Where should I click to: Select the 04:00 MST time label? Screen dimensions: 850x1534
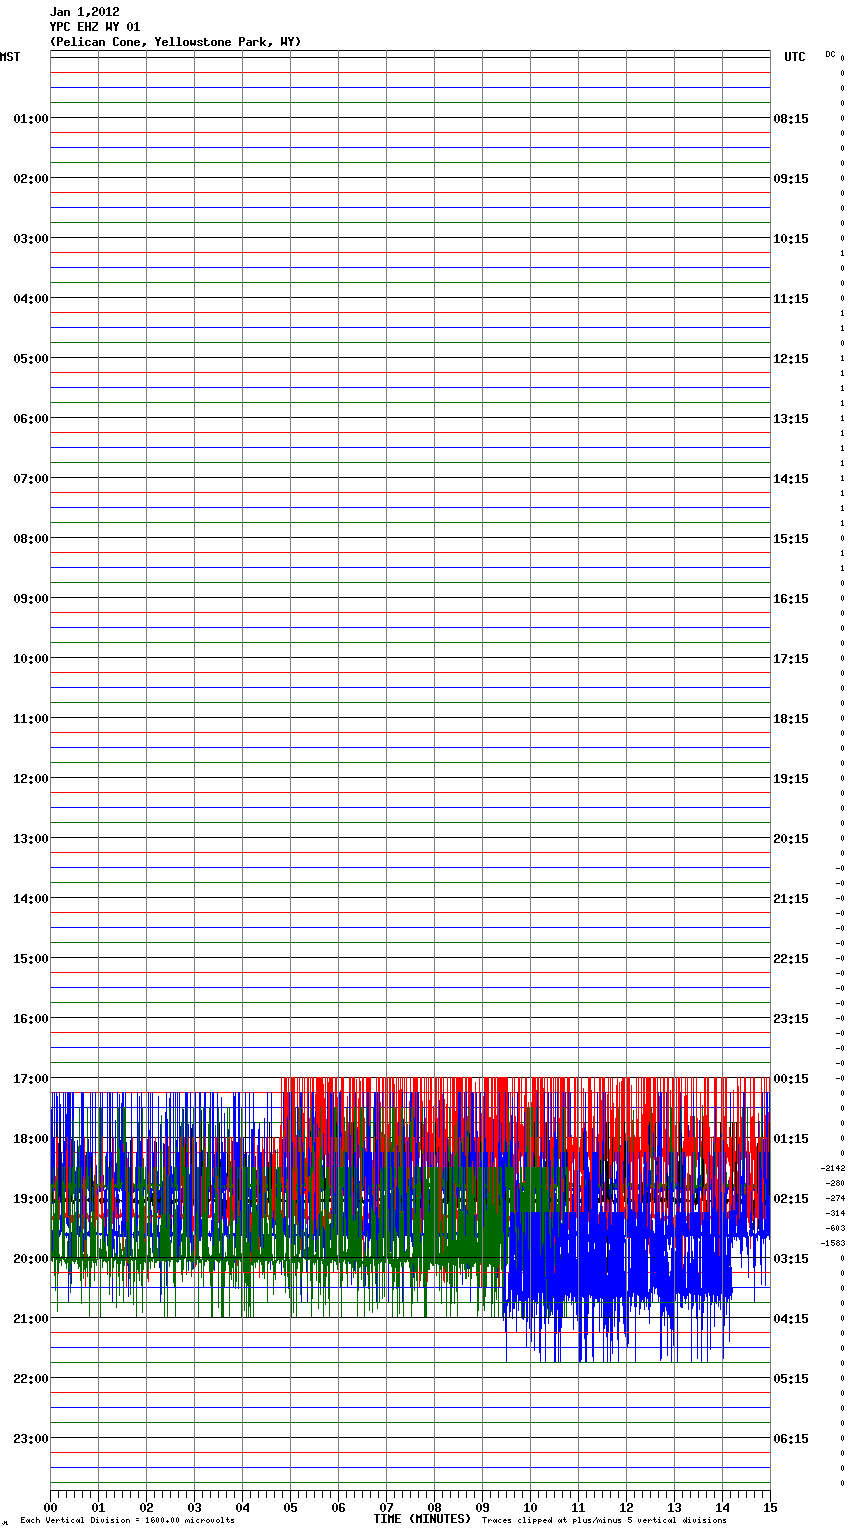[x=31, y=299]
